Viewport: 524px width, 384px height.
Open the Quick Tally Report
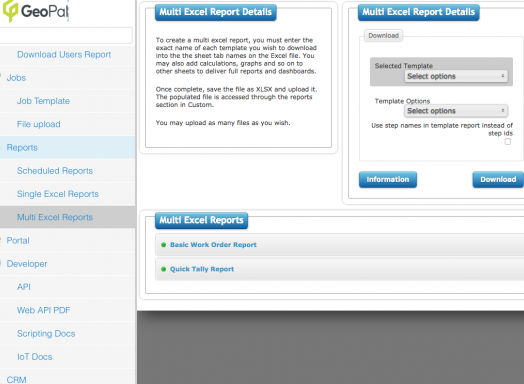click(202, 269)
